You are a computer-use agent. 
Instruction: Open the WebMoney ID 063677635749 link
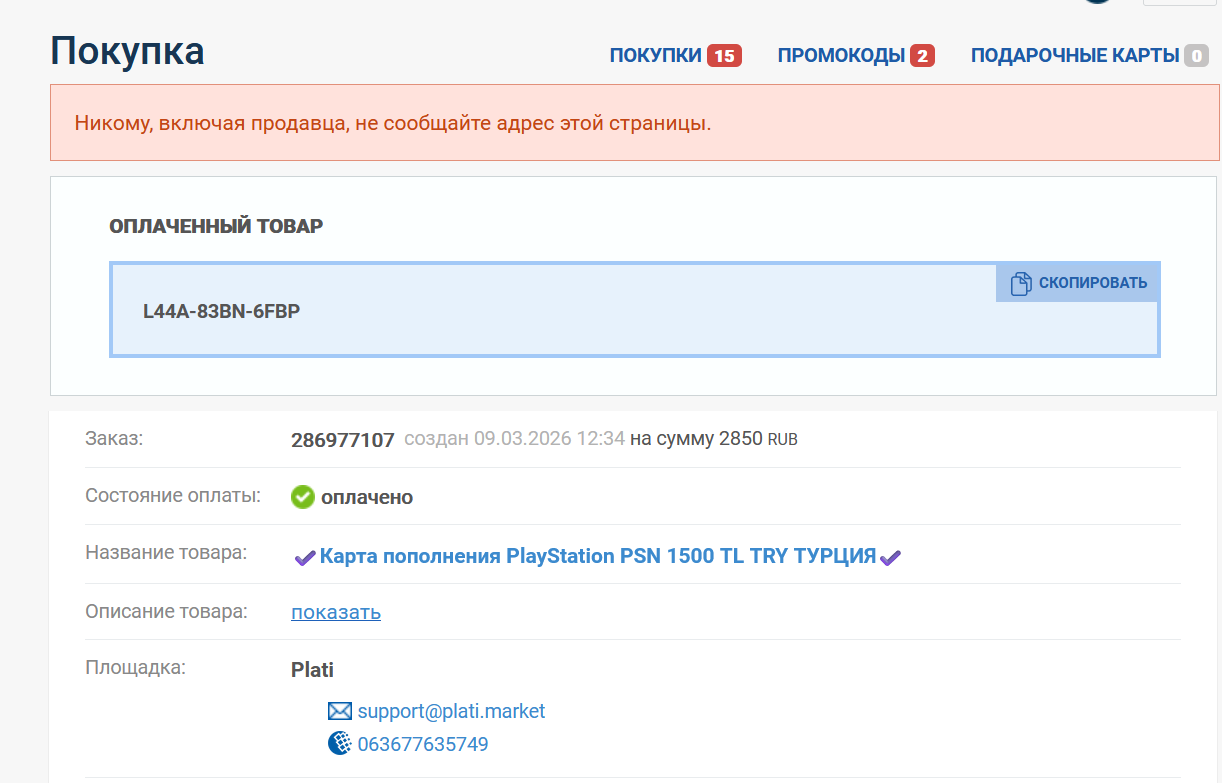point(423,744)
